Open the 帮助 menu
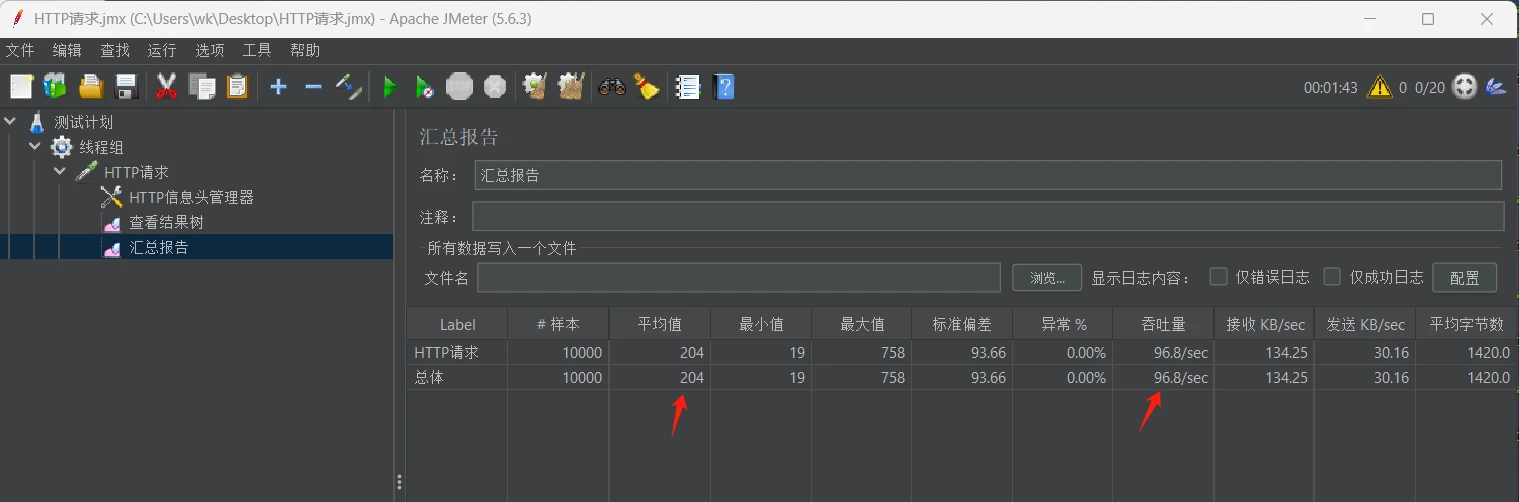The image size is (1519, 502). [305, 50]
